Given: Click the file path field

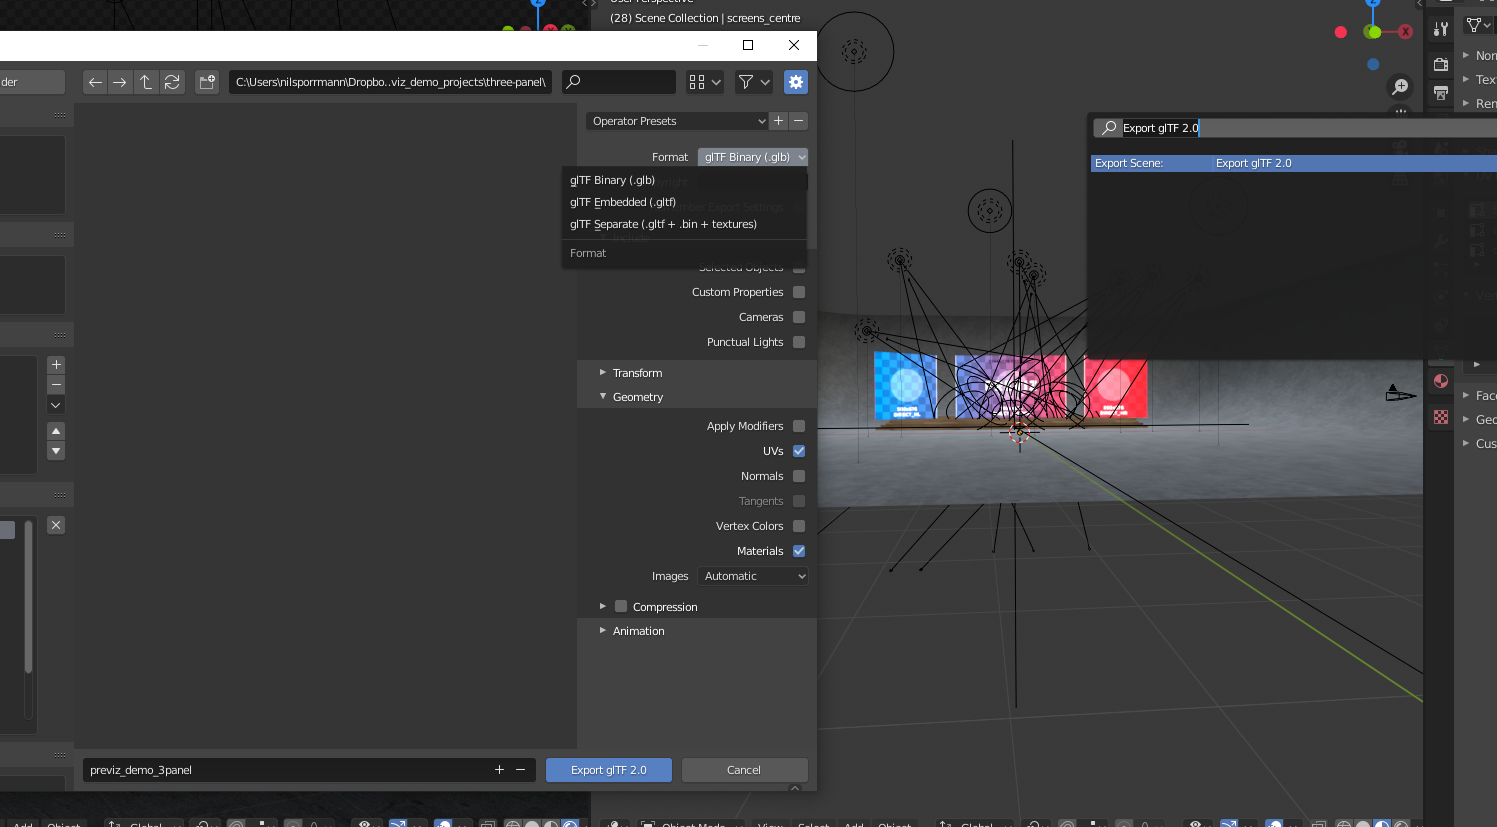Looking at the screenshot, I should [x=391, y=82].
